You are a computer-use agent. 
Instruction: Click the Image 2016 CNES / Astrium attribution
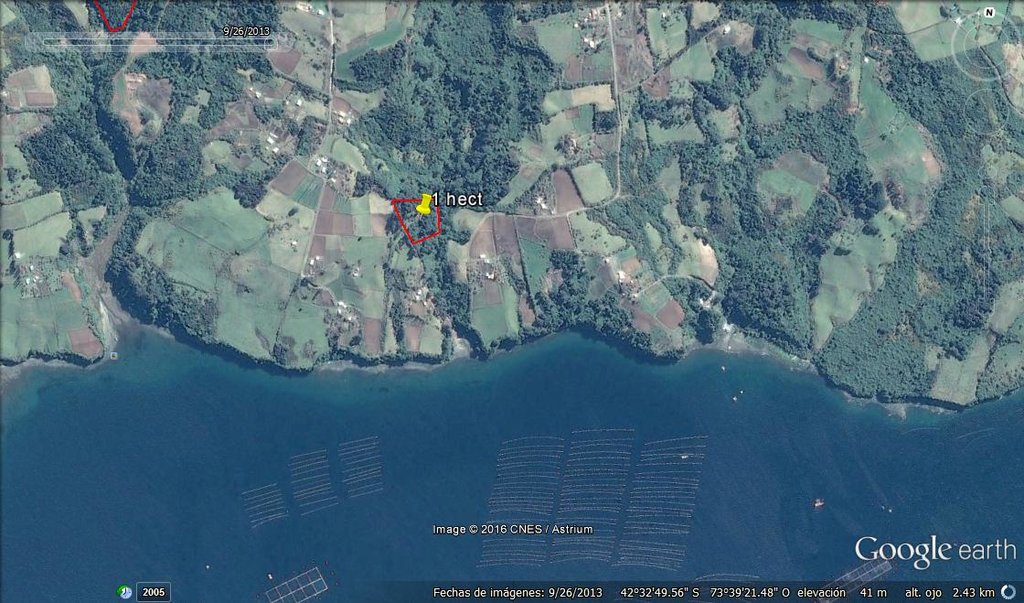[512, 529]
